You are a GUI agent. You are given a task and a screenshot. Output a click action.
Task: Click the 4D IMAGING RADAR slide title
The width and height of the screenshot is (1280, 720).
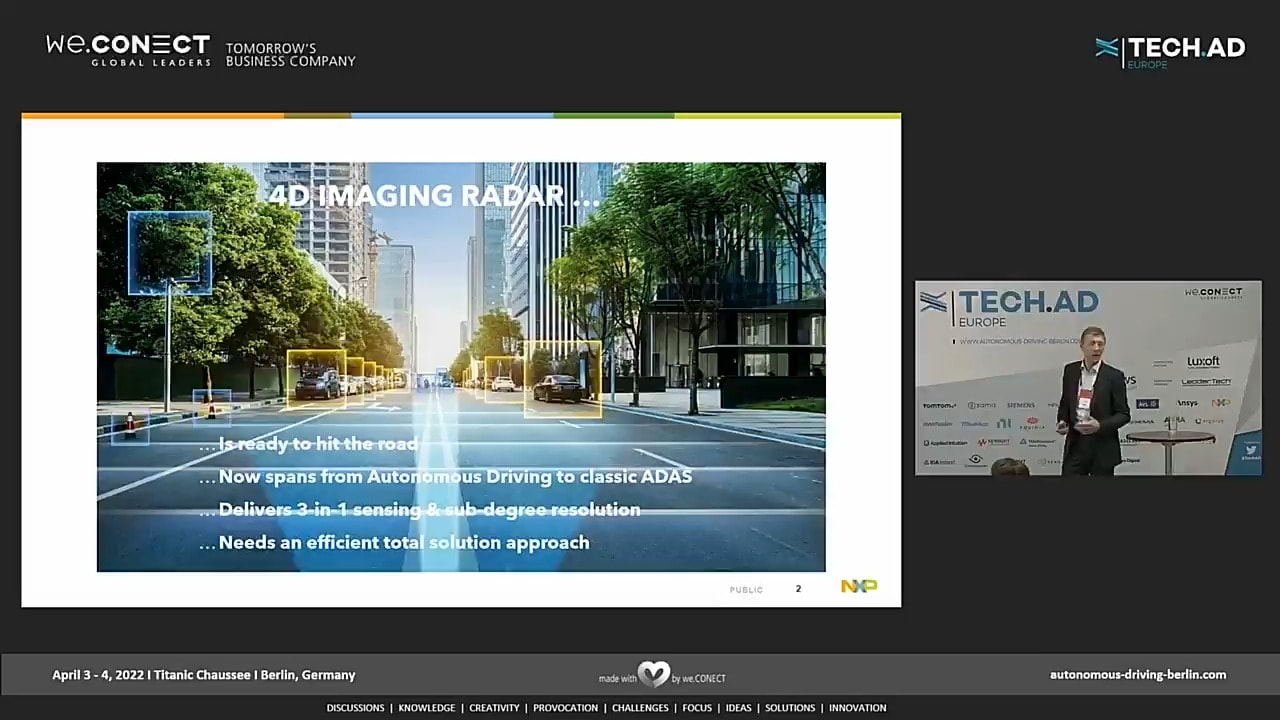click(x=434, y=196)
